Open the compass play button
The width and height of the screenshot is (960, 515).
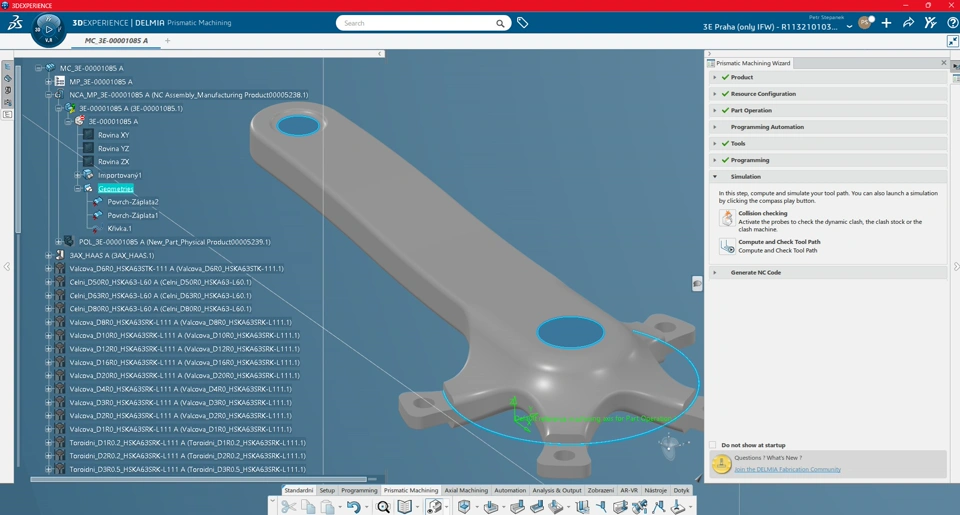click(48, 29)
